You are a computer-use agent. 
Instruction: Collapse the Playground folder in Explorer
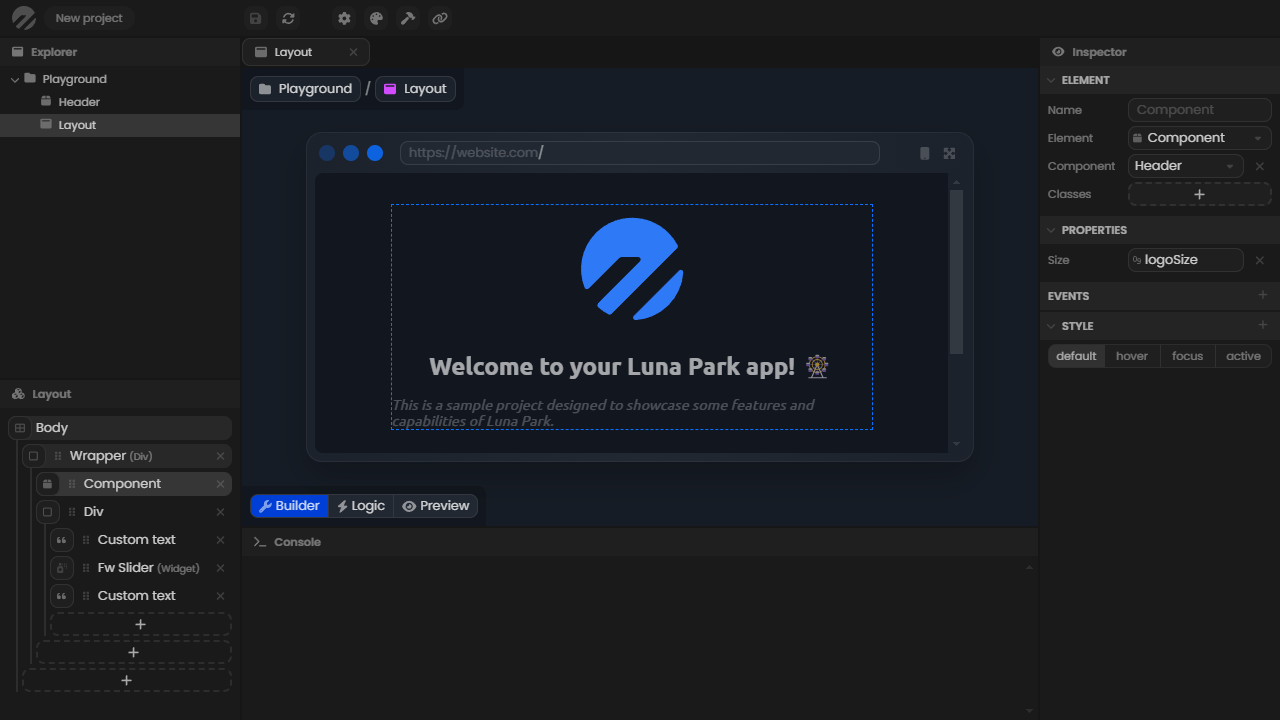(15, 79)
